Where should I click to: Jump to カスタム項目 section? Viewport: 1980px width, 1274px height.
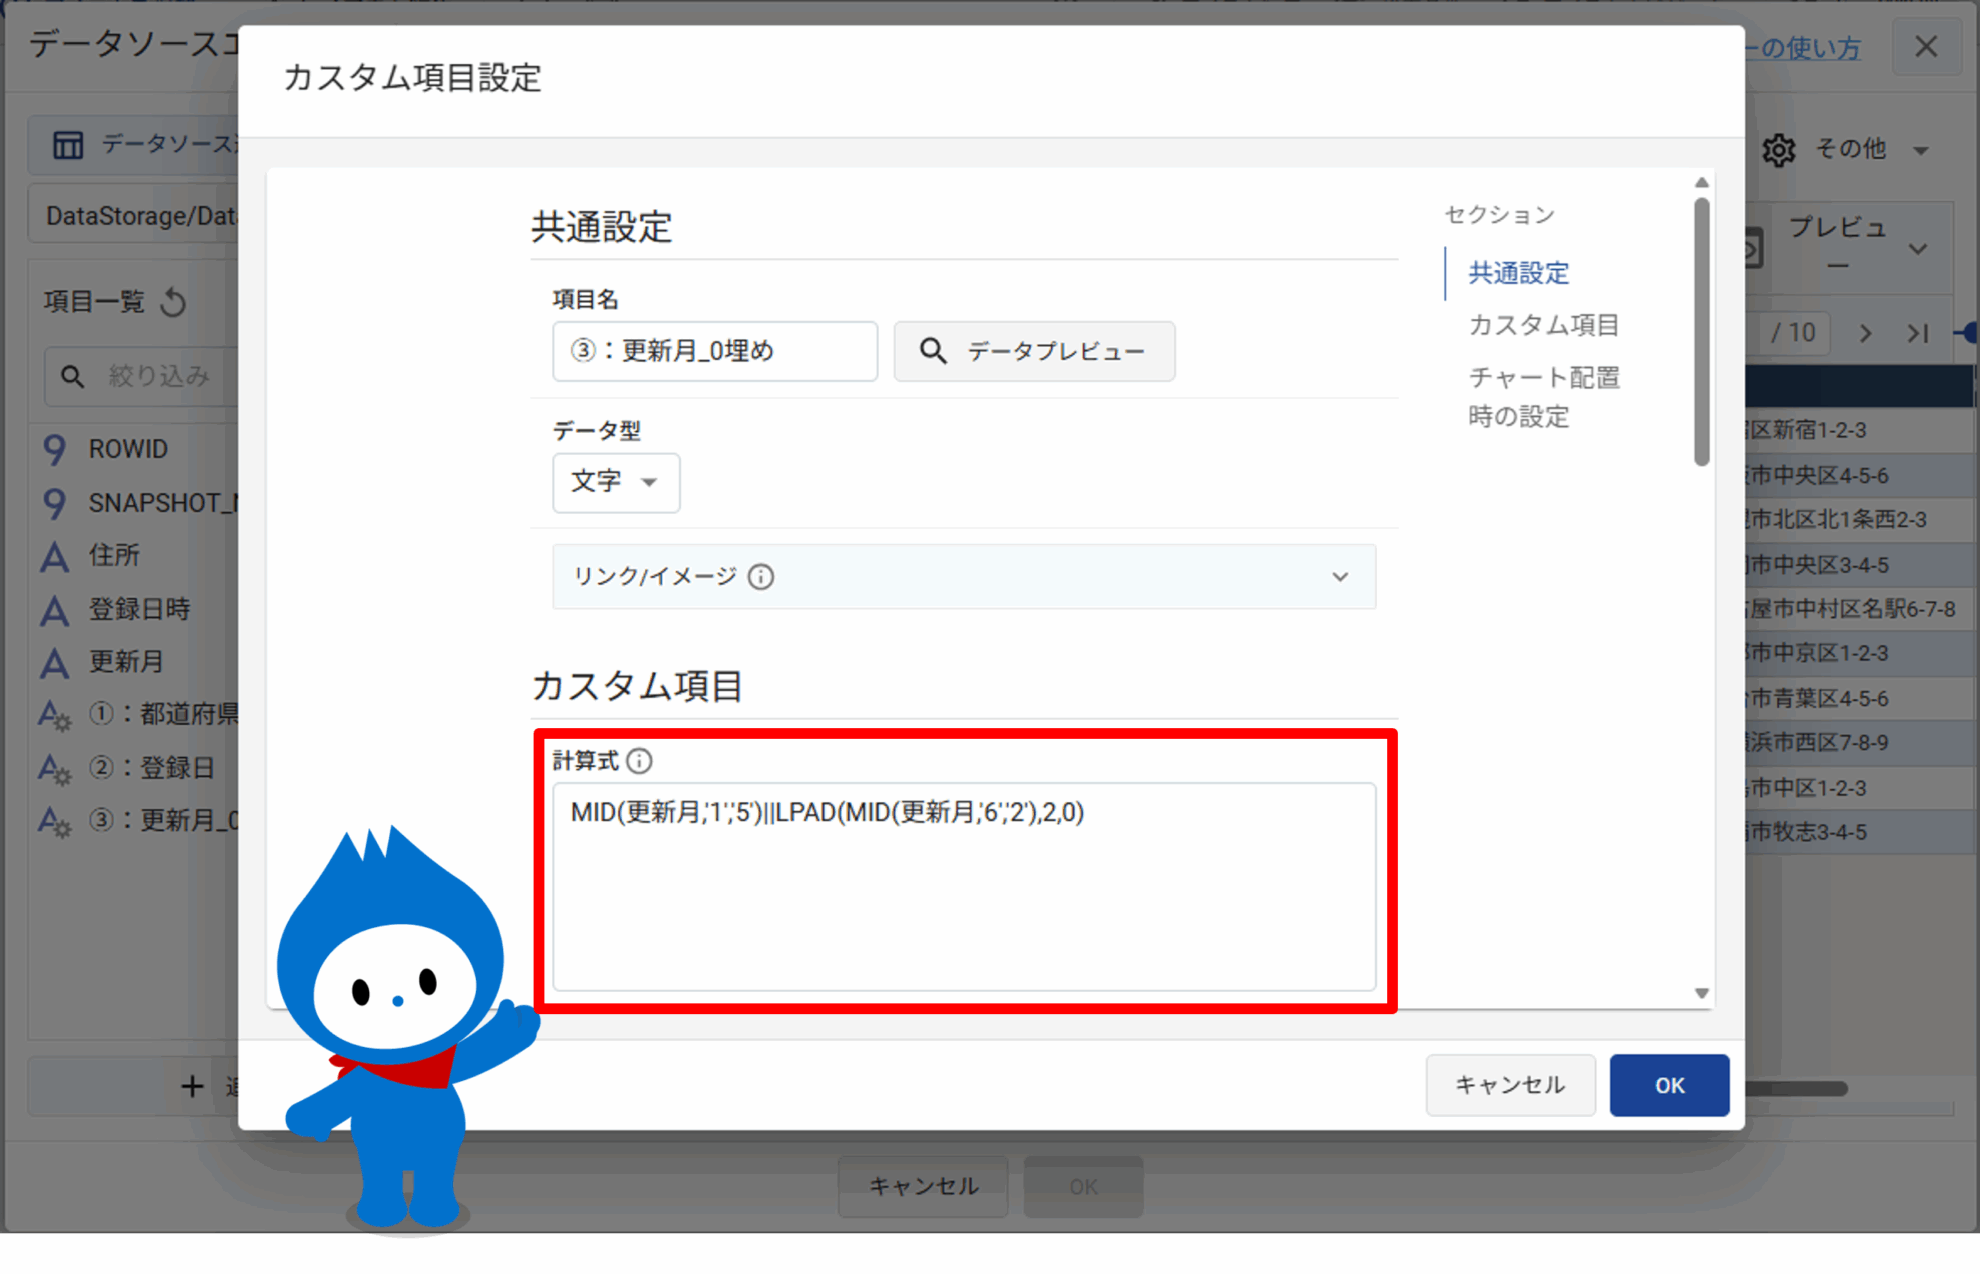(1542, 325)
